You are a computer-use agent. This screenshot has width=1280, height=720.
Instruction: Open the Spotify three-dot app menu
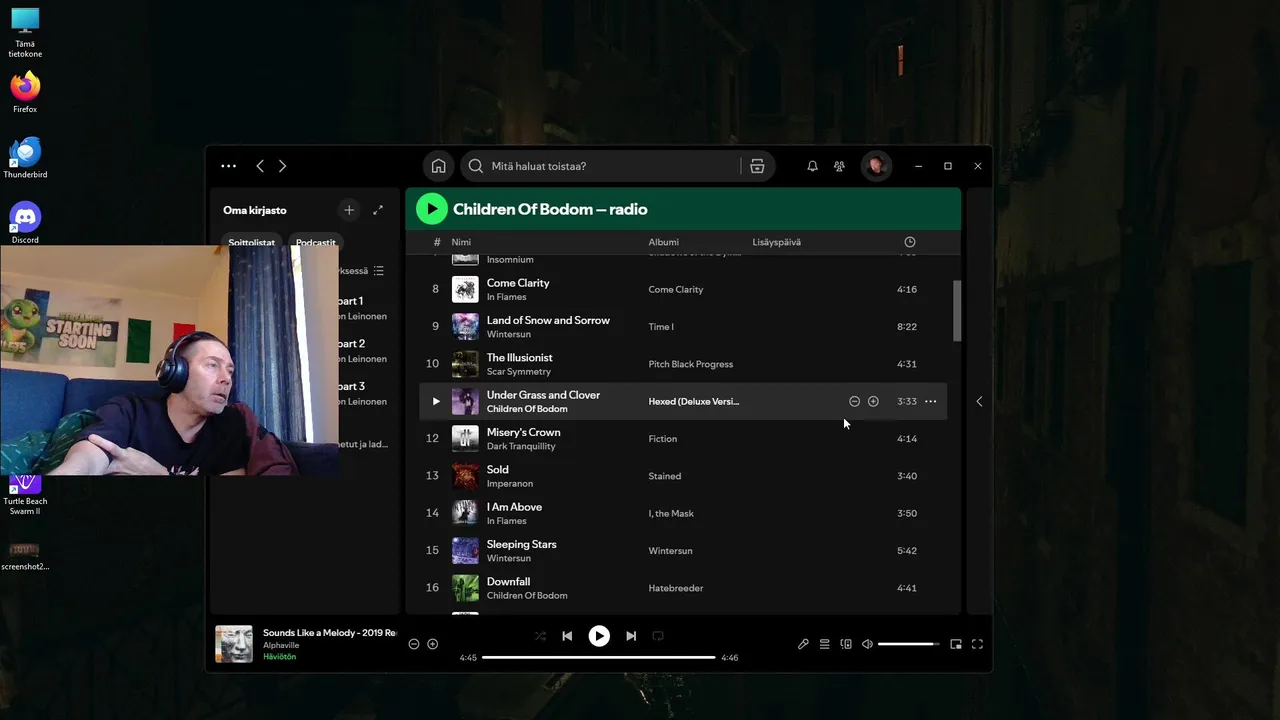tap(228, 166)
